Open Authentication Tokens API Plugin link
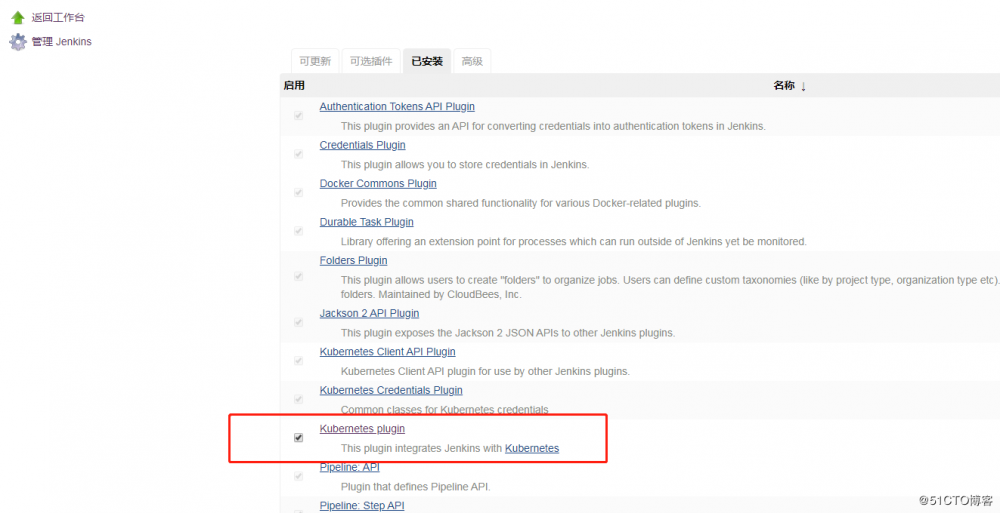This screenshot has height=513, width=1000. point(397,107)
